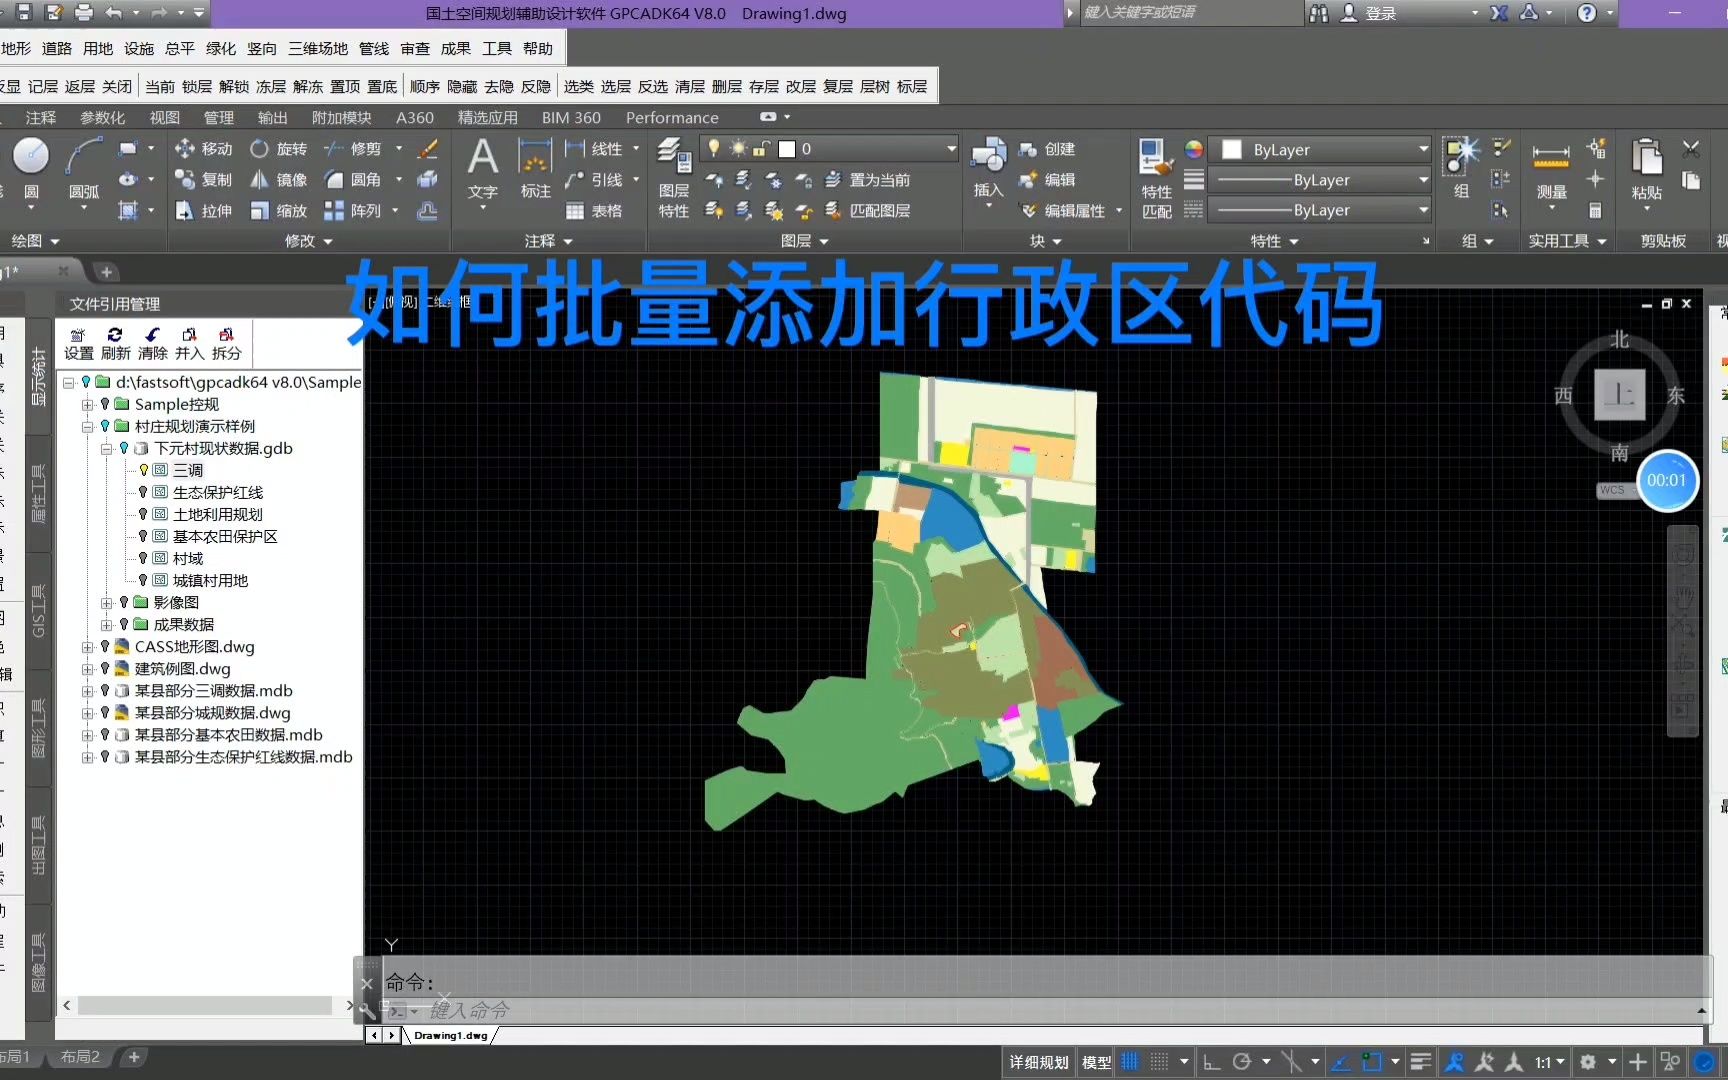Open the ByLayer color dropdown
This screenshot has height=1080, width=1728.
1321,149
